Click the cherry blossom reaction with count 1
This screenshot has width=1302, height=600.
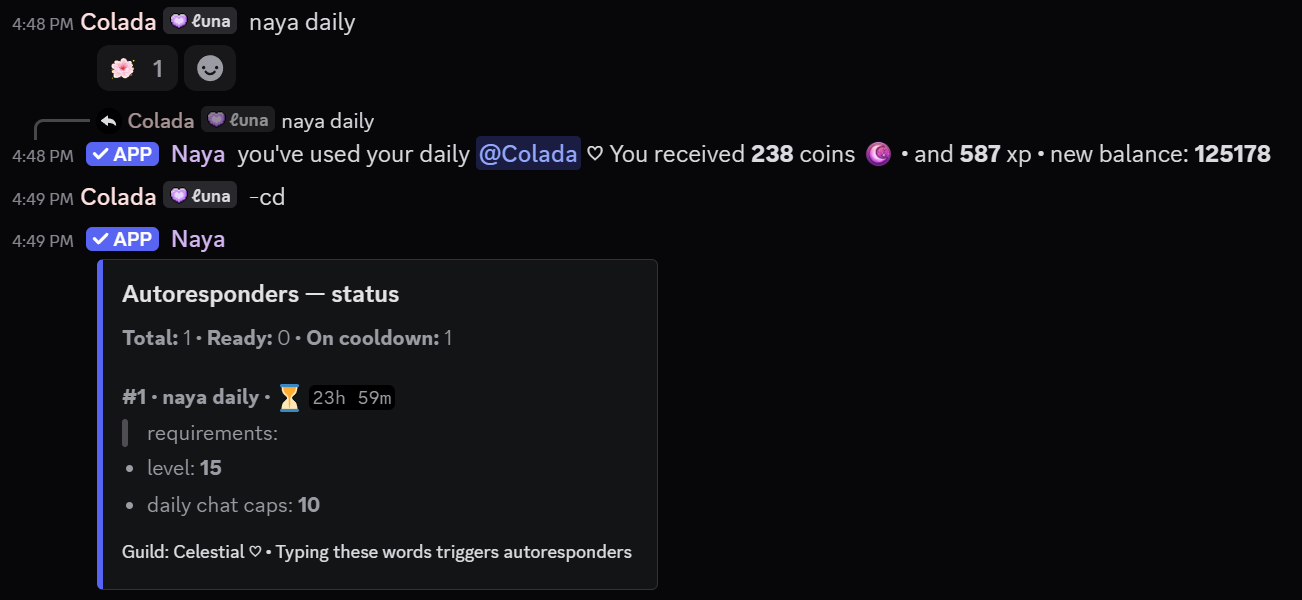(137, 68)
